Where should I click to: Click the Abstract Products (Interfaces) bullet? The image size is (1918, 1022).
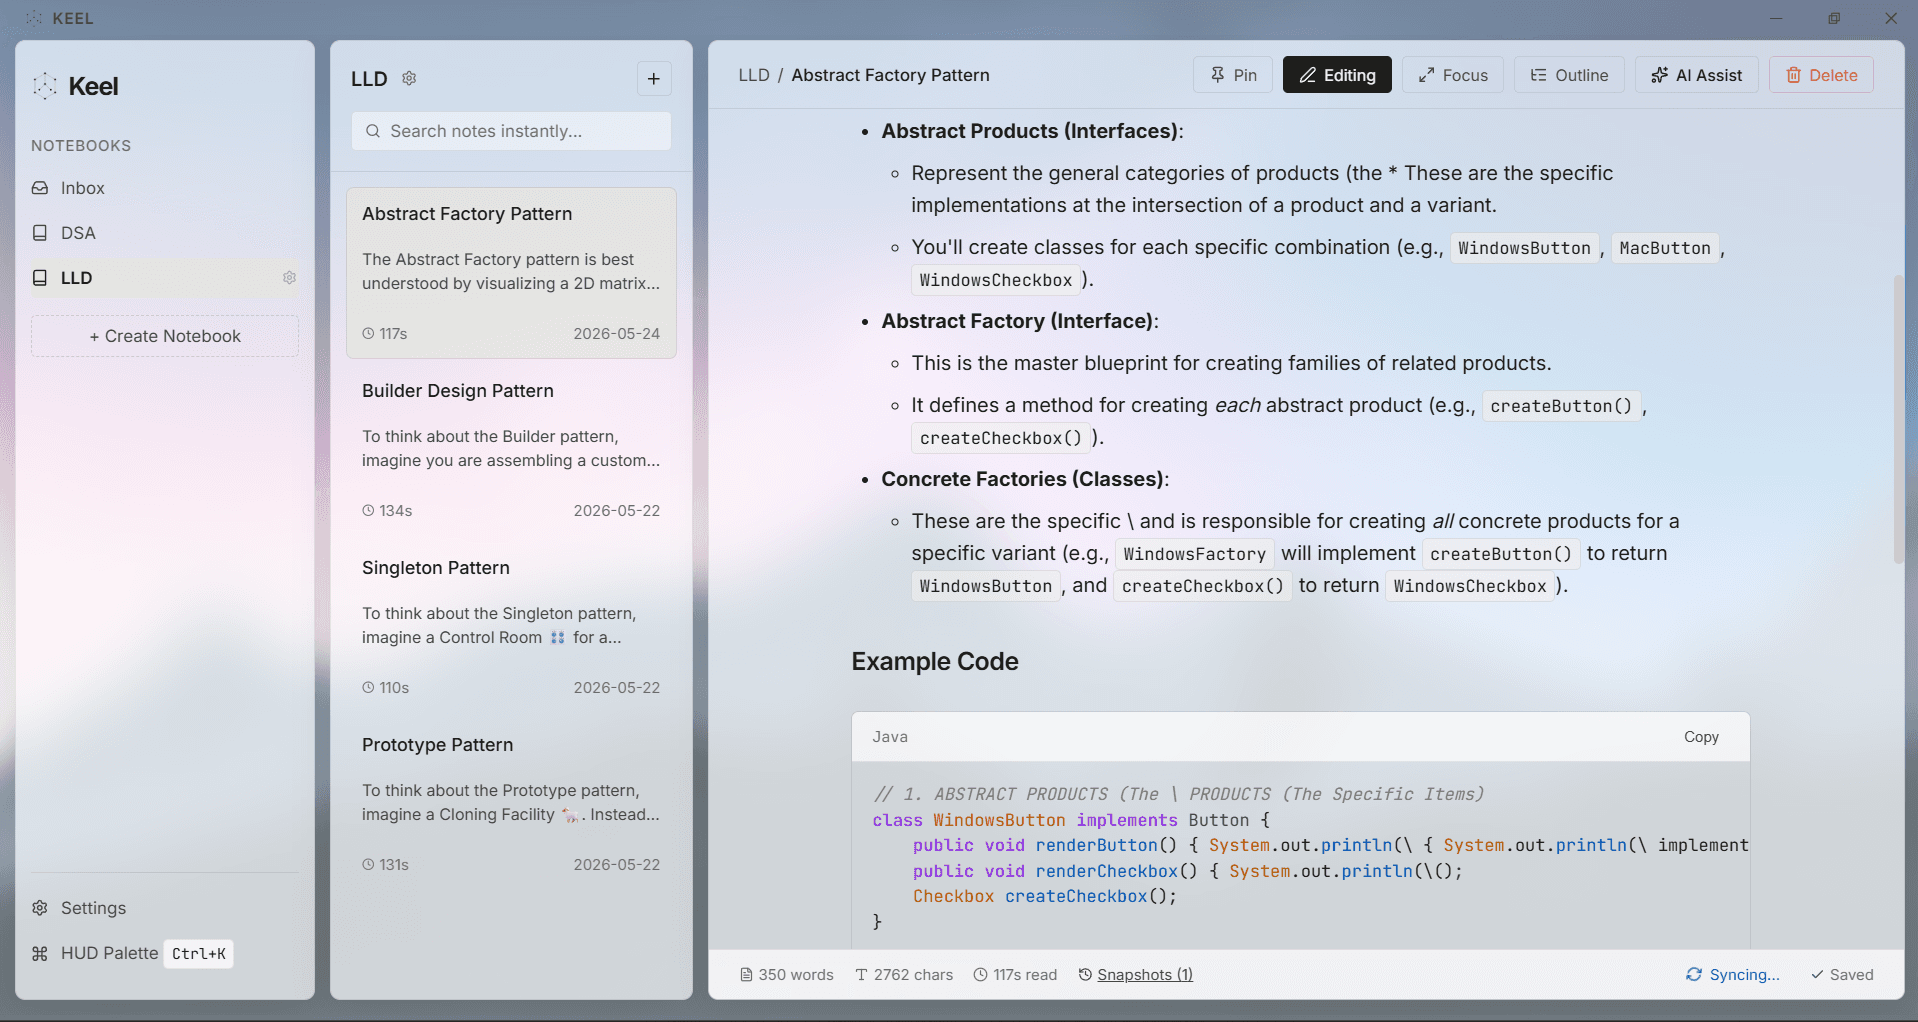pos(1032,131)
